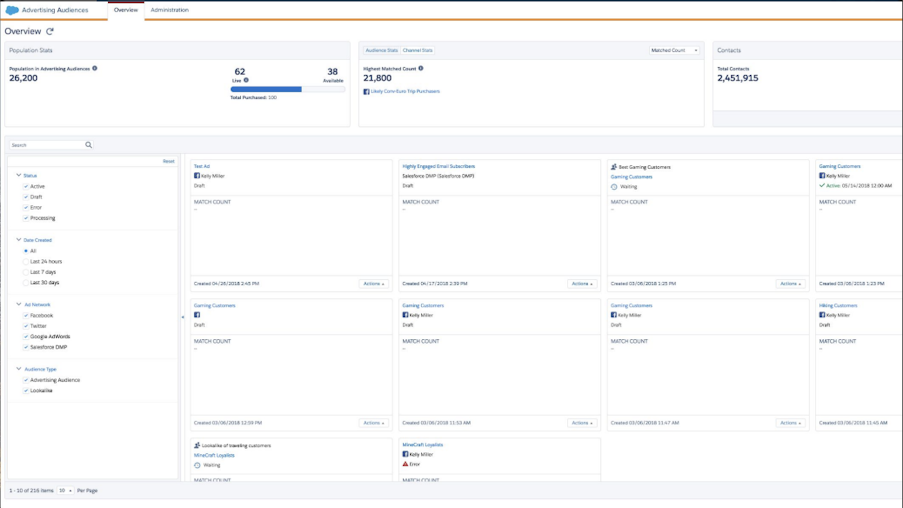This screenshot has height=508, width=903.
Task: Open Actions menu on Highly Engaged Email Subscribers
Action: coord(582,283)
